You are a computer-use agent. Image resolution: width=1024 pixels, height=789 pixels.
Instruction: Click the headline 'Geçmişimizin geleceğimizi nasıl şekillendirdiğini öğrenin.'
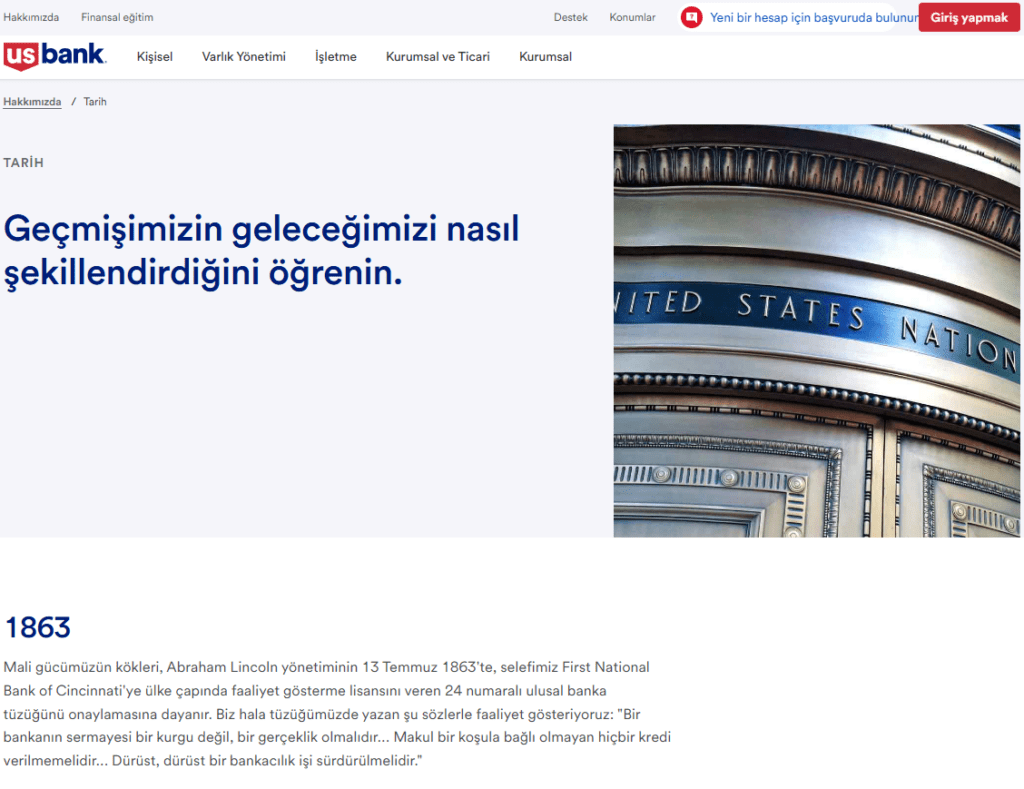coord(261,250)
